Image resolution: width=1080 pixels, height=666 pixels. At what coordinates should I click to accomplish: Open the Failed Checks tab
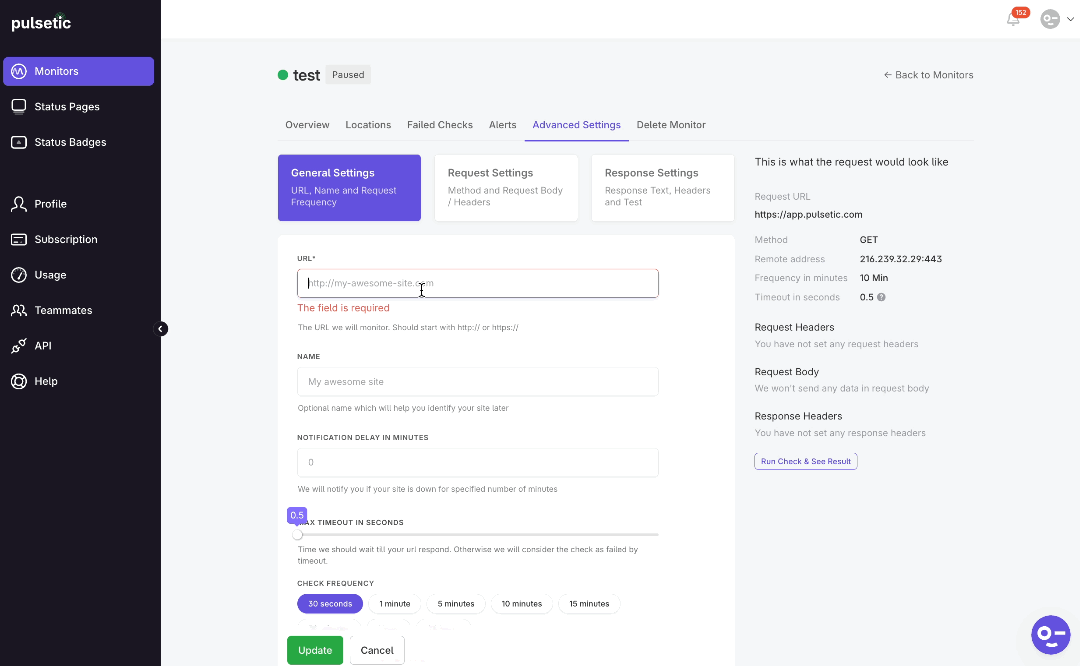439,125
